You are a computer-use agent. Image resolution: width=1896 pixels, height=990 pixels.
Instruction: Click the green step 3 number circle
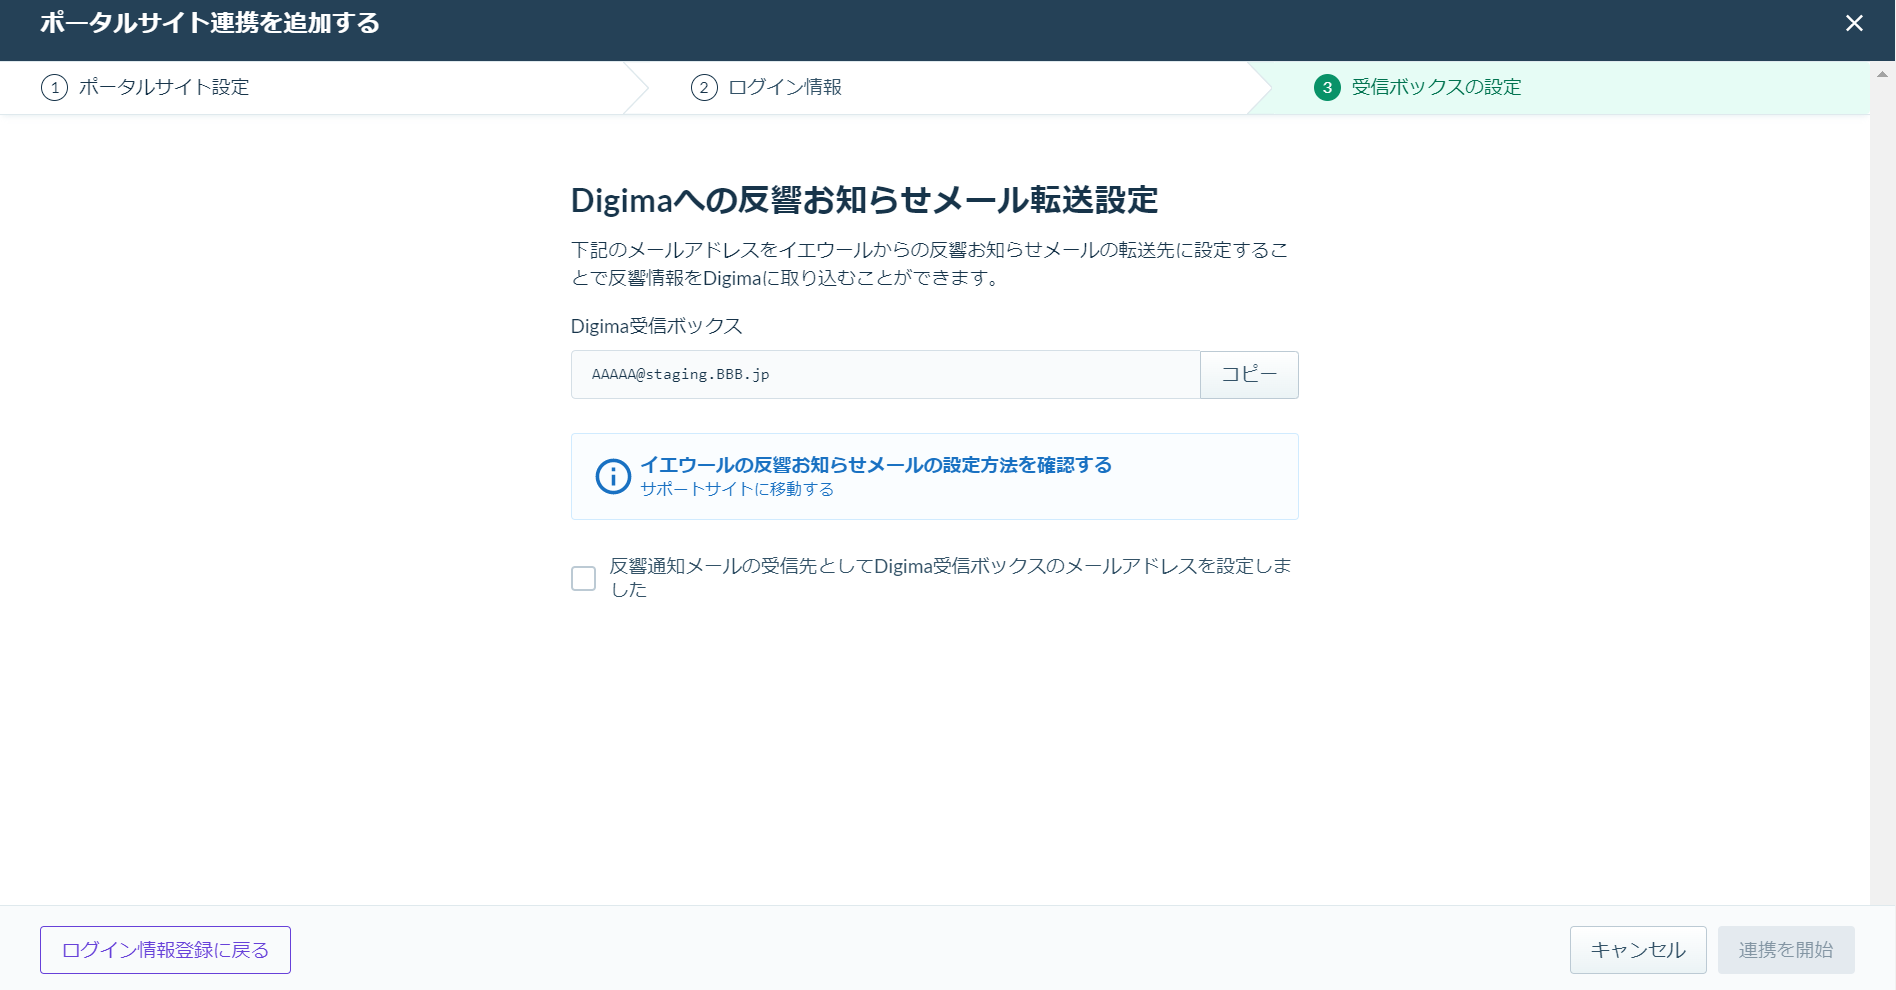1327,88
